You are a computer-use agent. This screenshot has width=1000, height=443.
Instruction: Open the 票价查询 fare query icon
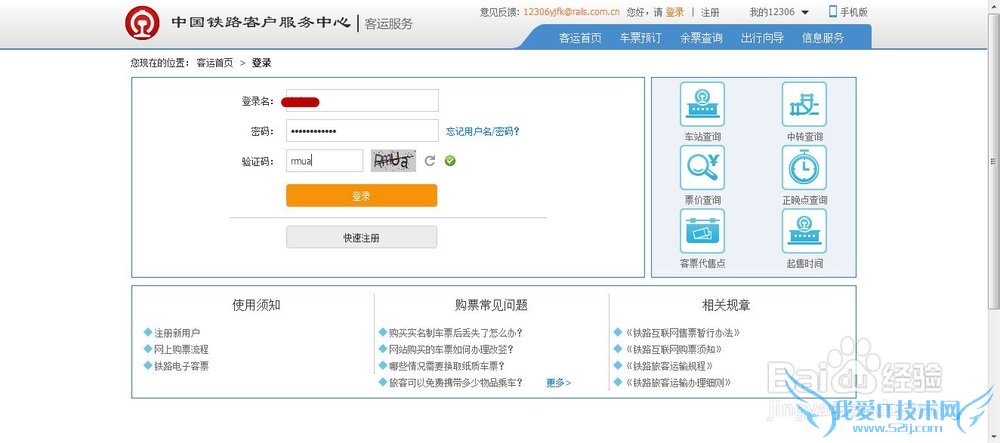point(702,168)
